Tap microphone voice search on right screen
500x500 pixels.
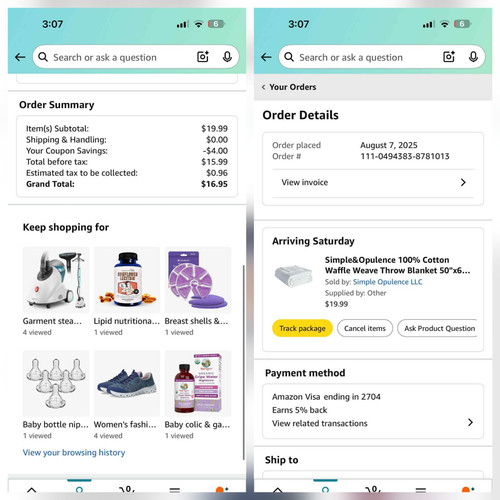click(x=473, y=57)
